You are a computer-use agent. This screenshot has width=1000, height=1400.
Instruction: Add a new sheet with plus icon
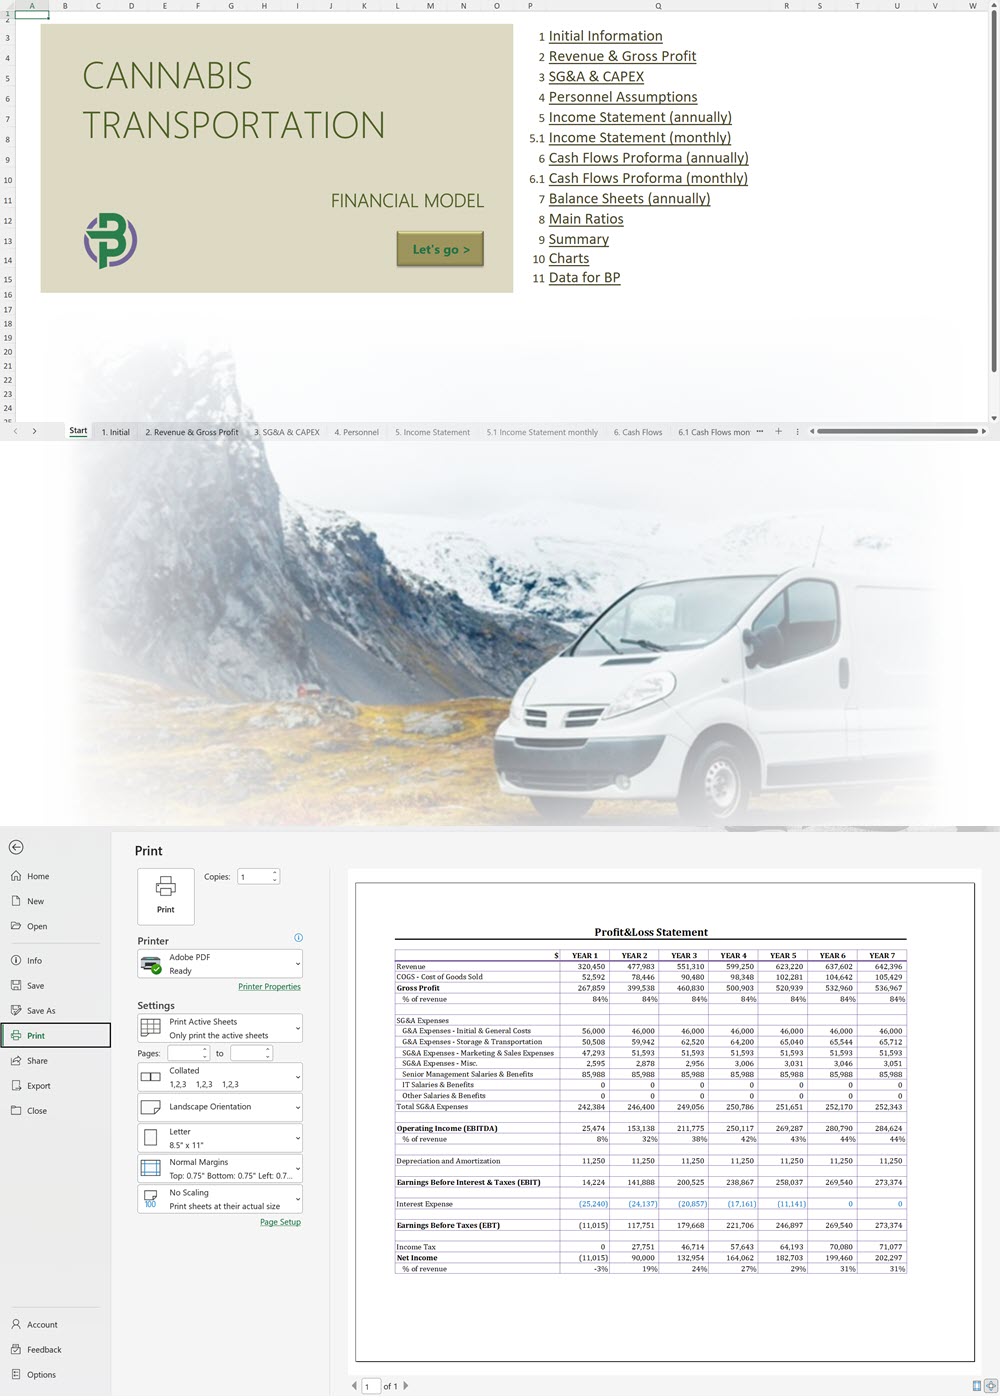tap(778, 431)
